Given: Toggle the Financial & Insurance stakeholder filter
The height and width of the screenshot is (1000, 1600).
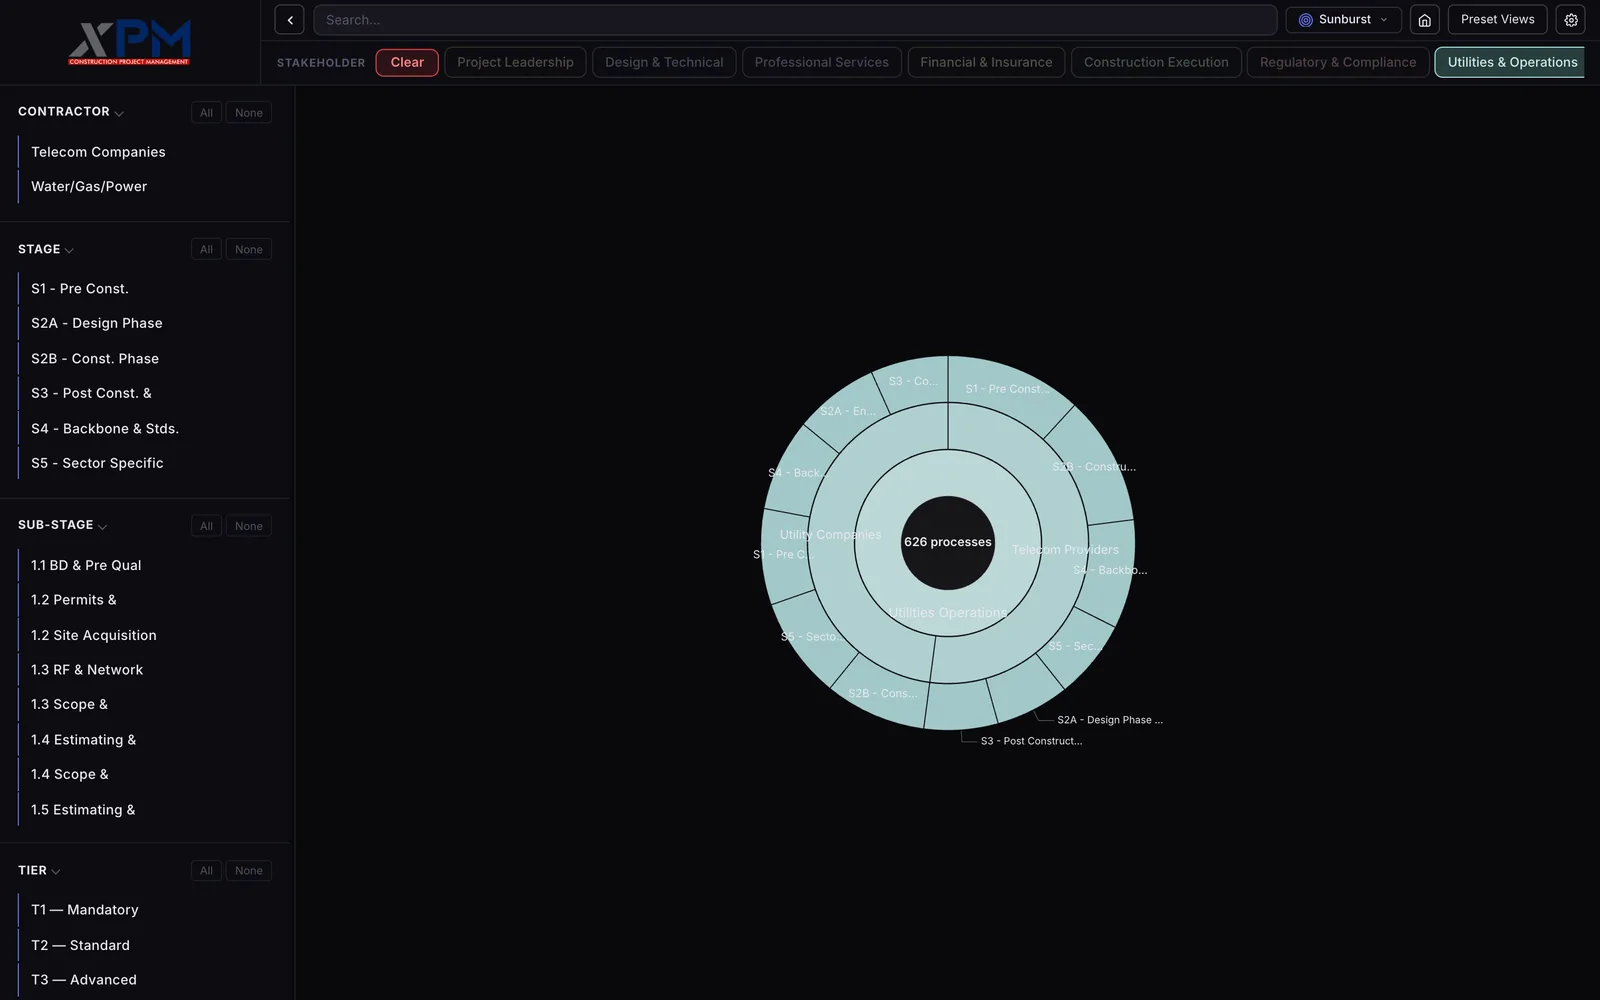Looking at the screenshot, I should 986,62.
